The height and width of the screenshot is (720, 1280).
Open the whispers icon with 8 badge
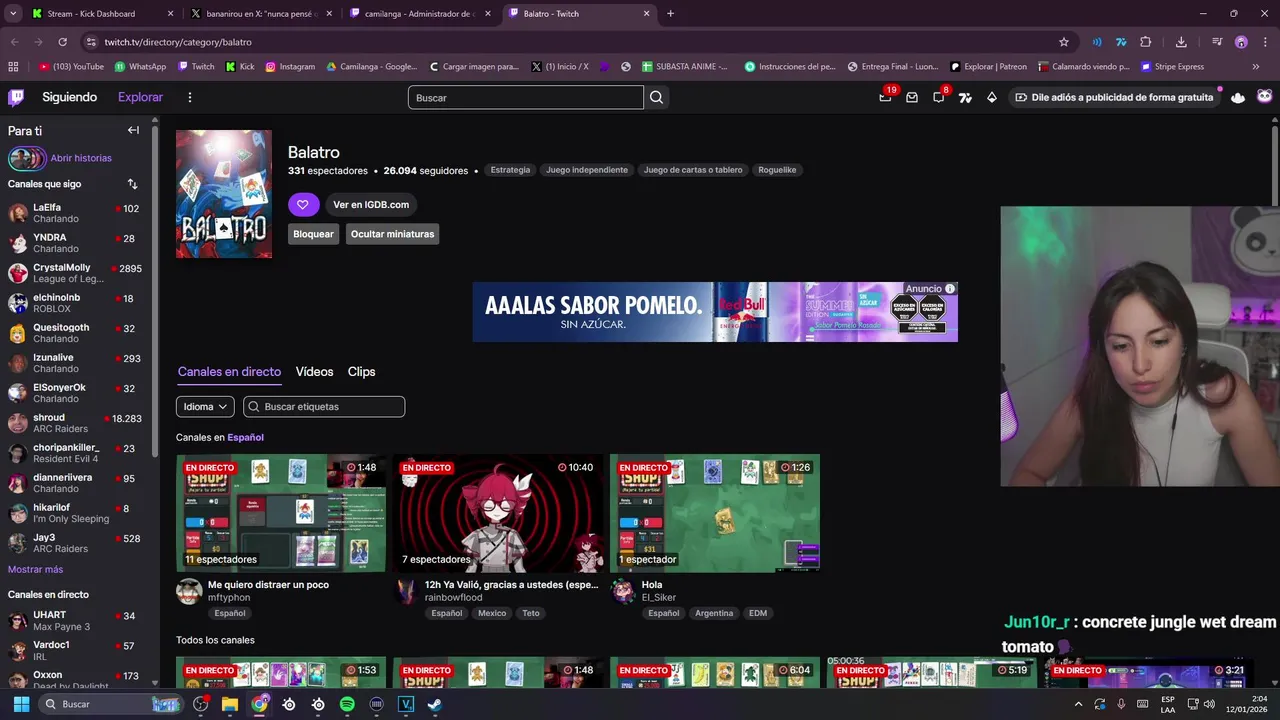(x=939, y=97)
